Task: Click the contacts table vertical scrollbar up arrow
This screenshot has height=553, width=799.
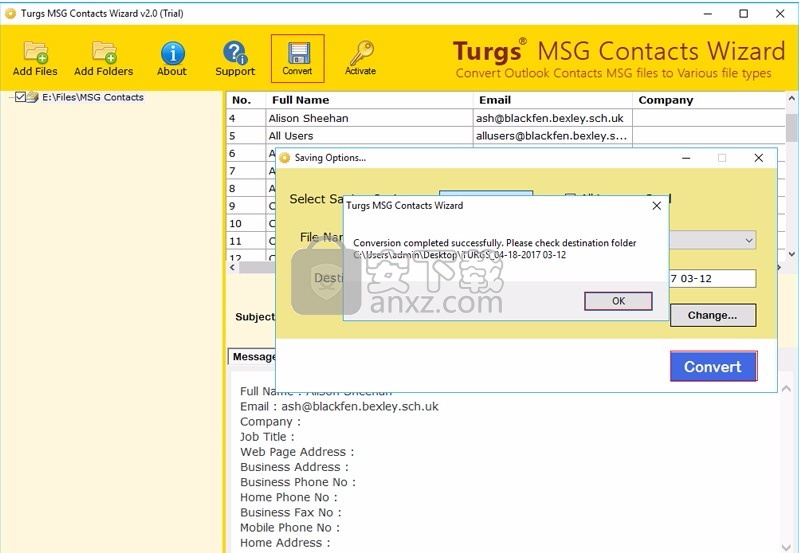Action: tap(791, 98)
